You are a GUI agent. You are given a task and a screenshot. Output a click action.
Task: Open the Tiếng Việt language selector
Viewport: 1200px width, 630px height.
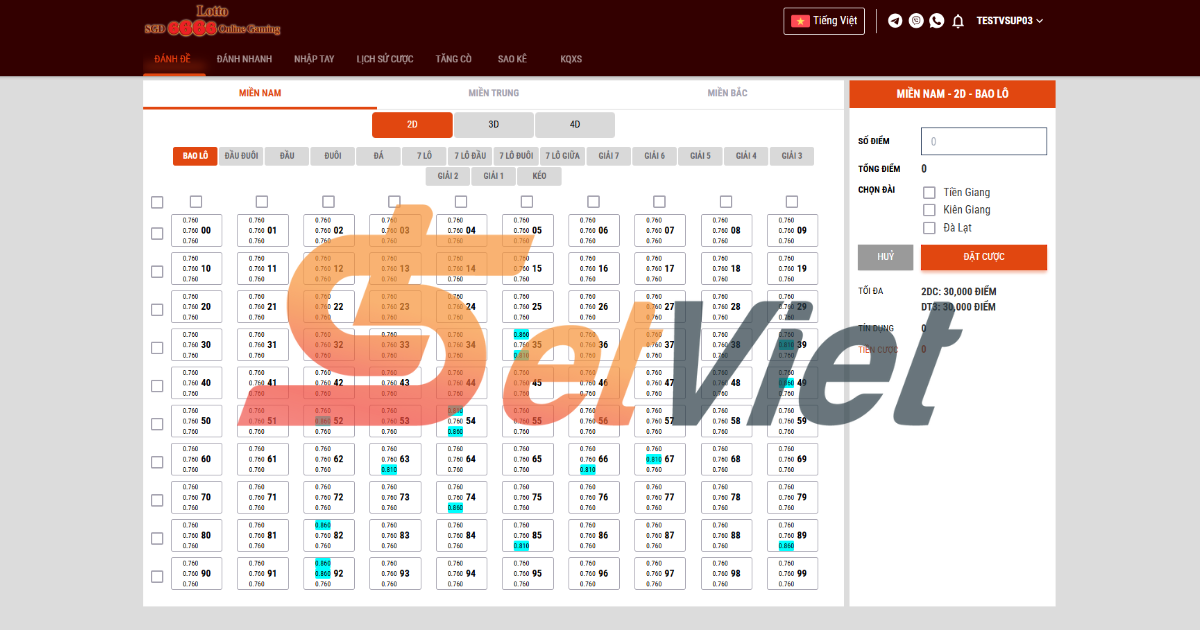point(824,21)
